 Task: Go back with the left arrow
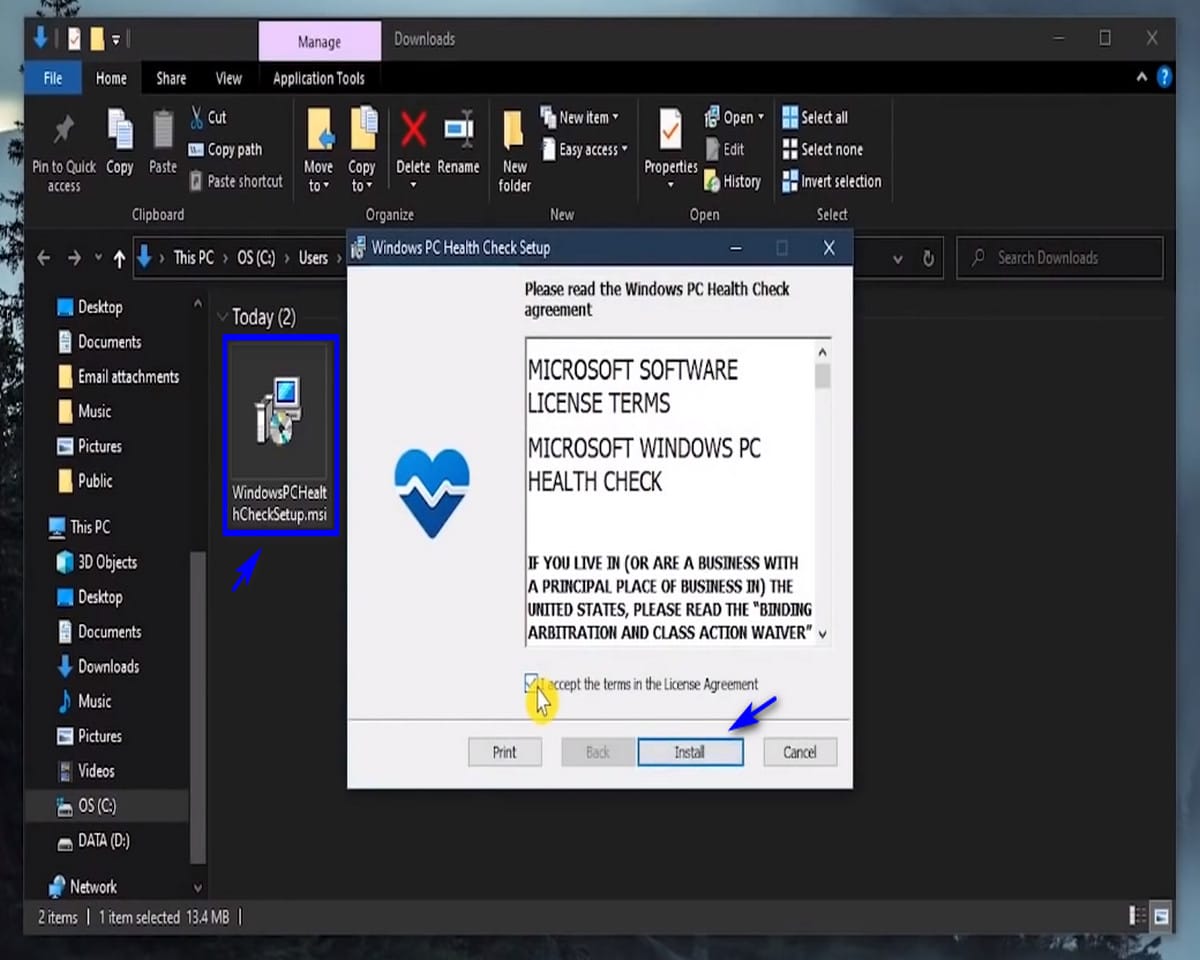point(44,258)
